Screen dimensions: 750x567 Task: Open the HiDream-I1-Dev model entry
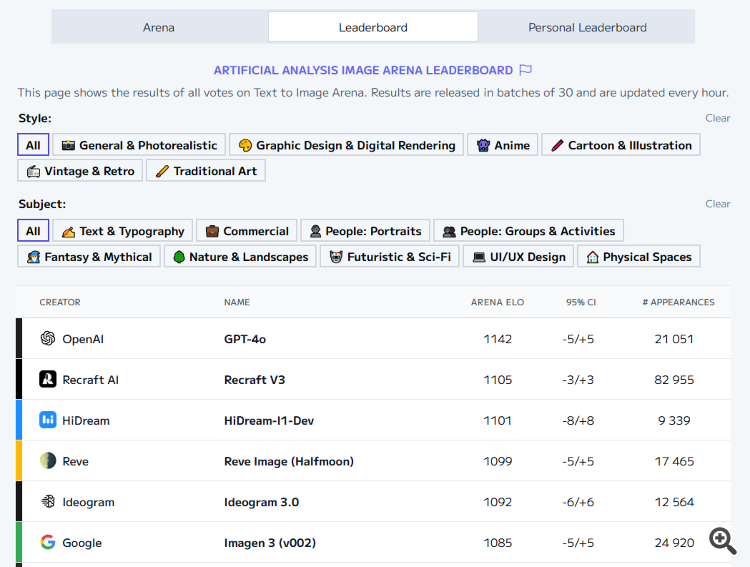click(x=269, y=421)
